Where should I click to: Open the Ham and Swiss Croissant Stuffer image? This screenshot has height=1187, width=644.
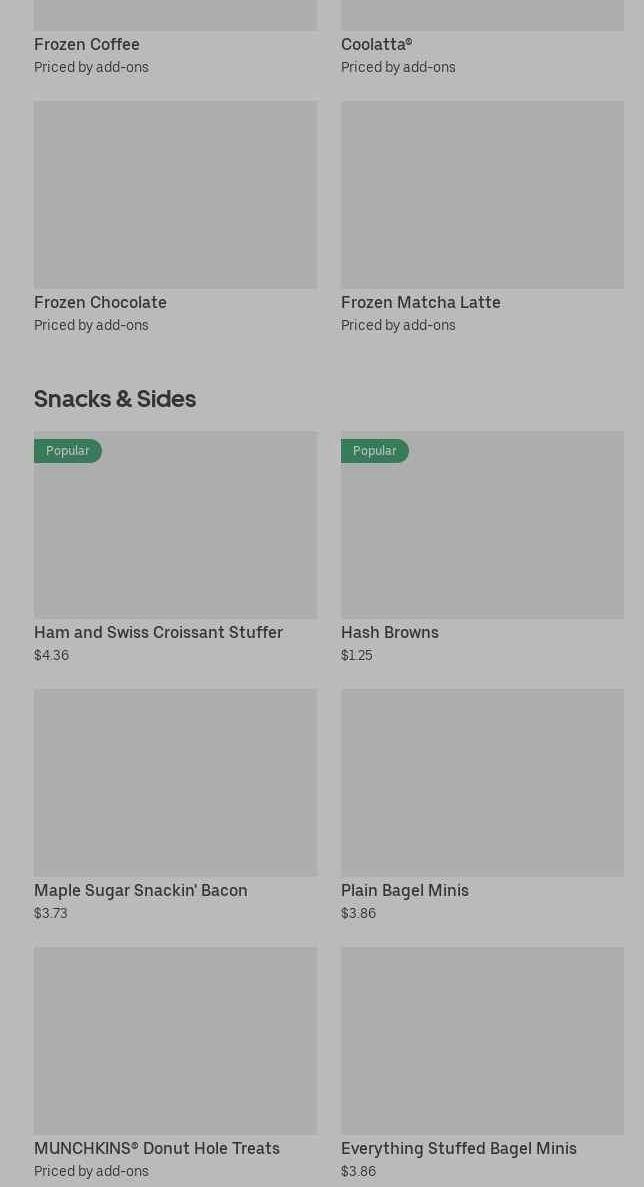click(175, 535)
